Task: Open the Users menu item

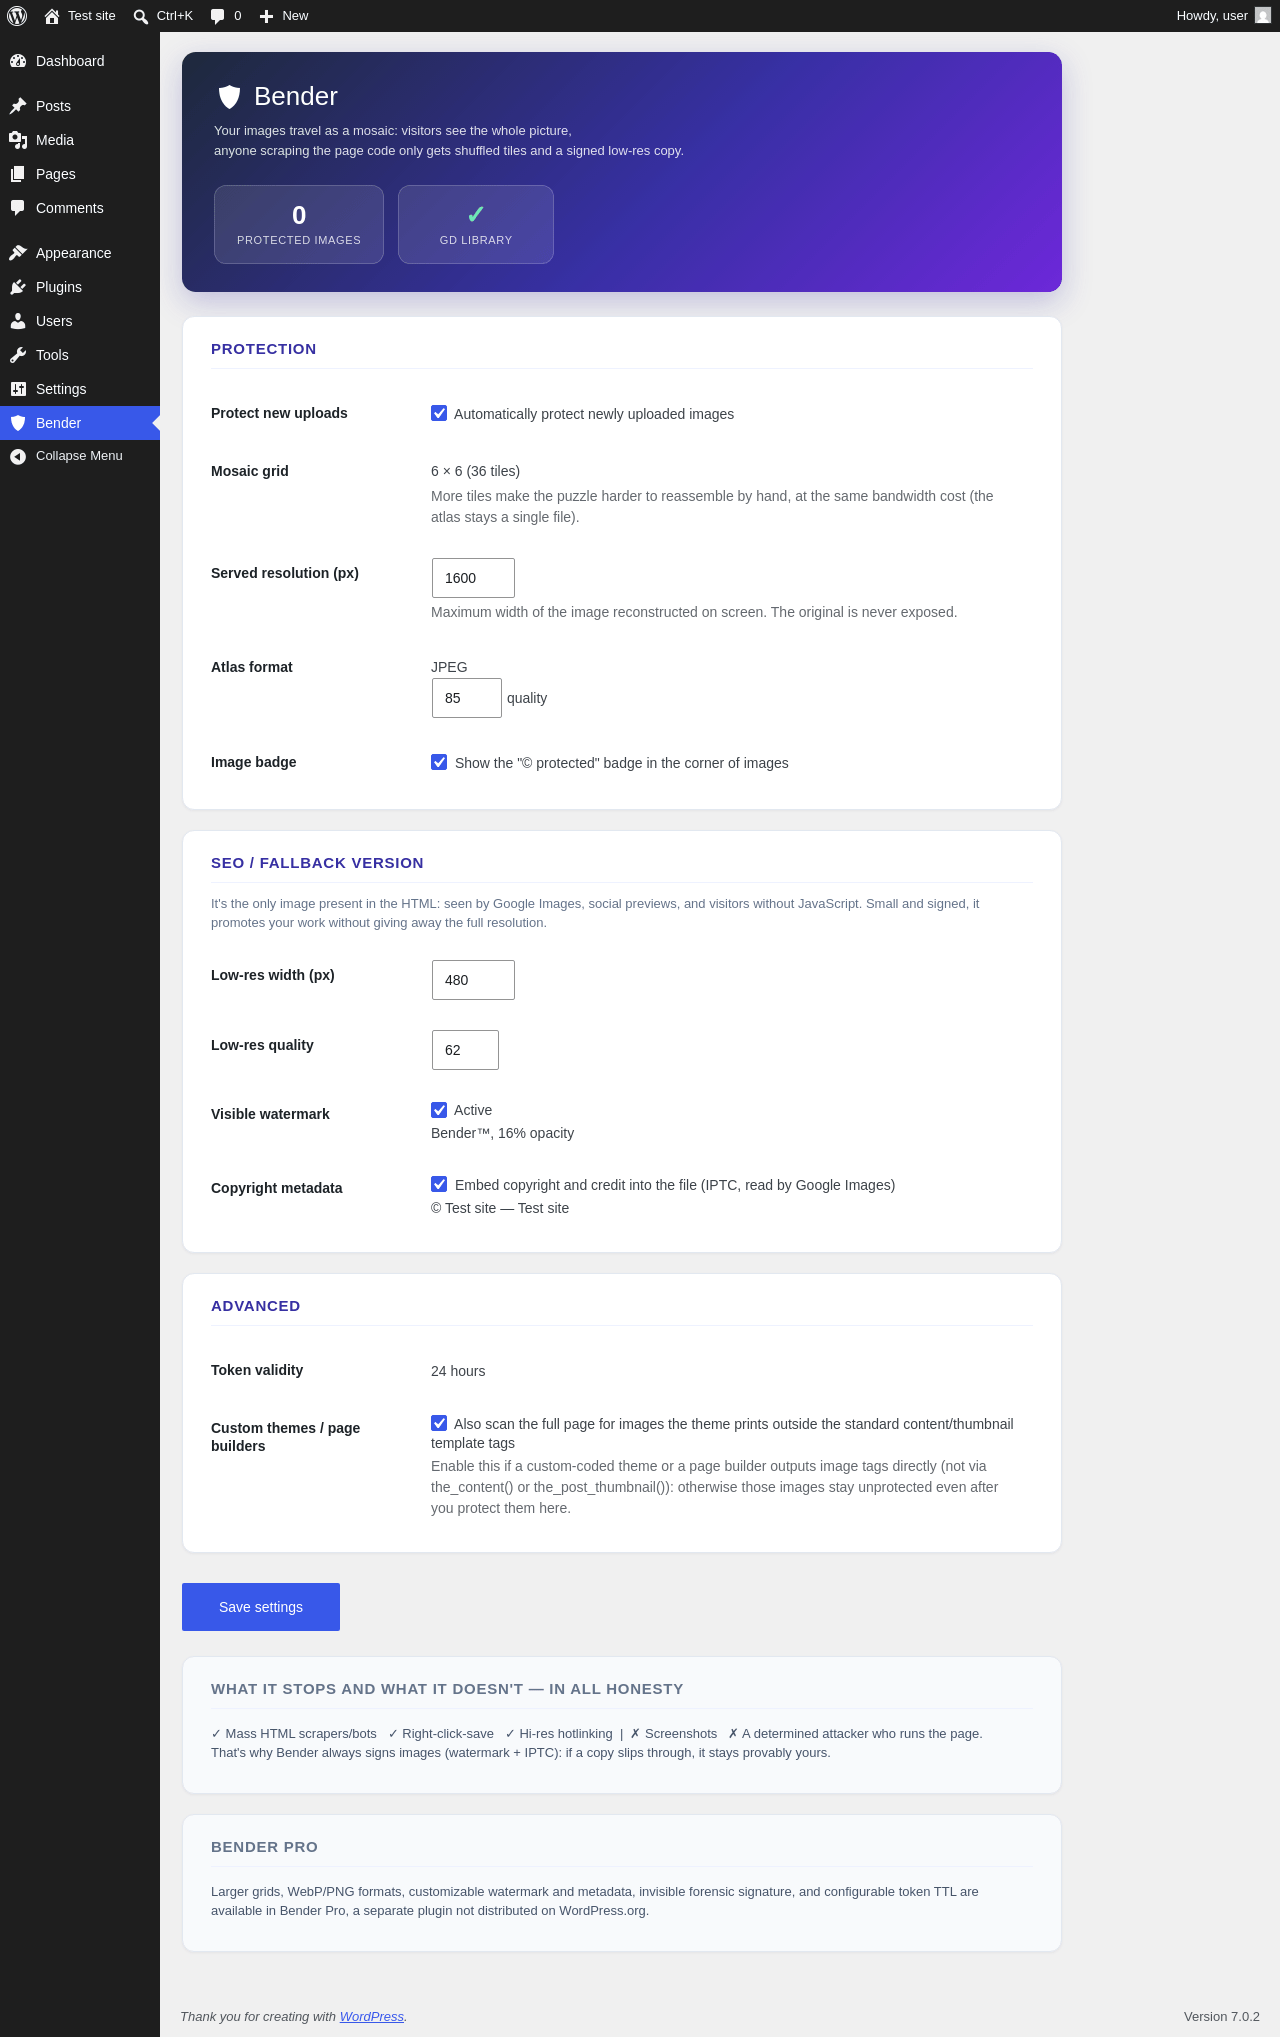Action: click(x=80, y=321)
